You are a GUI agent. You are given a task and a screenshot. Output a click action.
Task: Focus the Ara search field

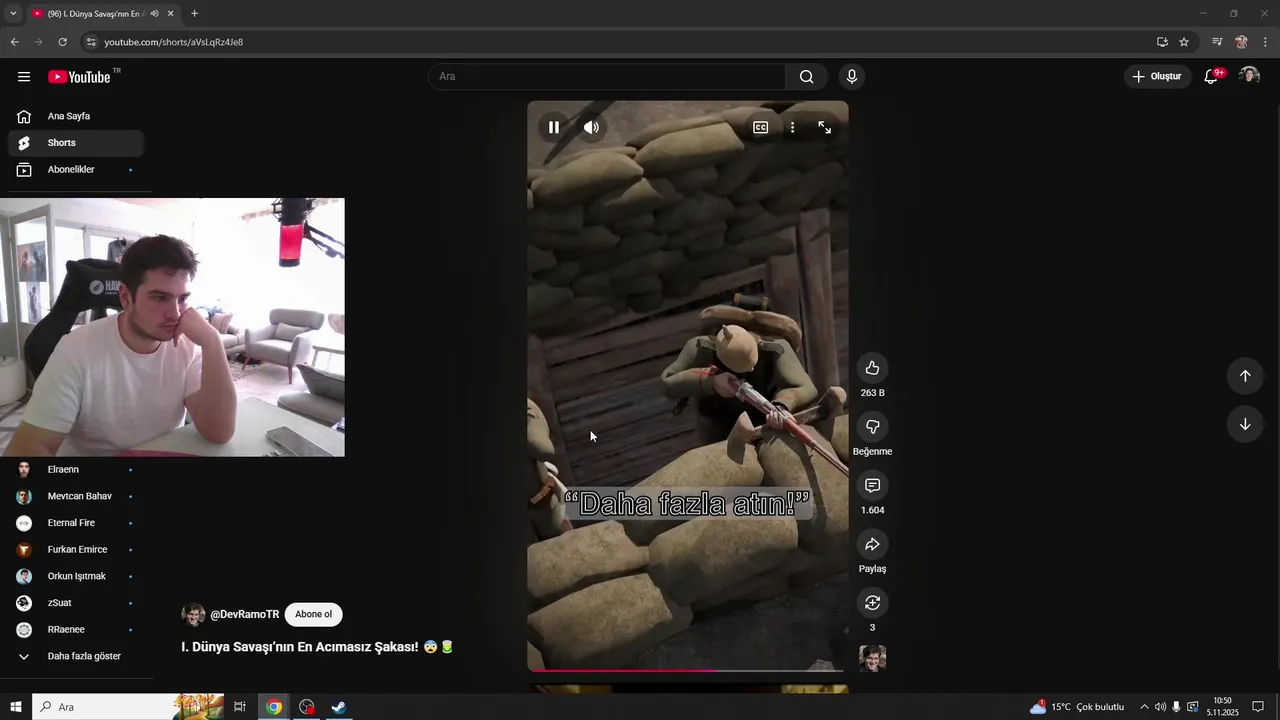[x=607, y=77]
